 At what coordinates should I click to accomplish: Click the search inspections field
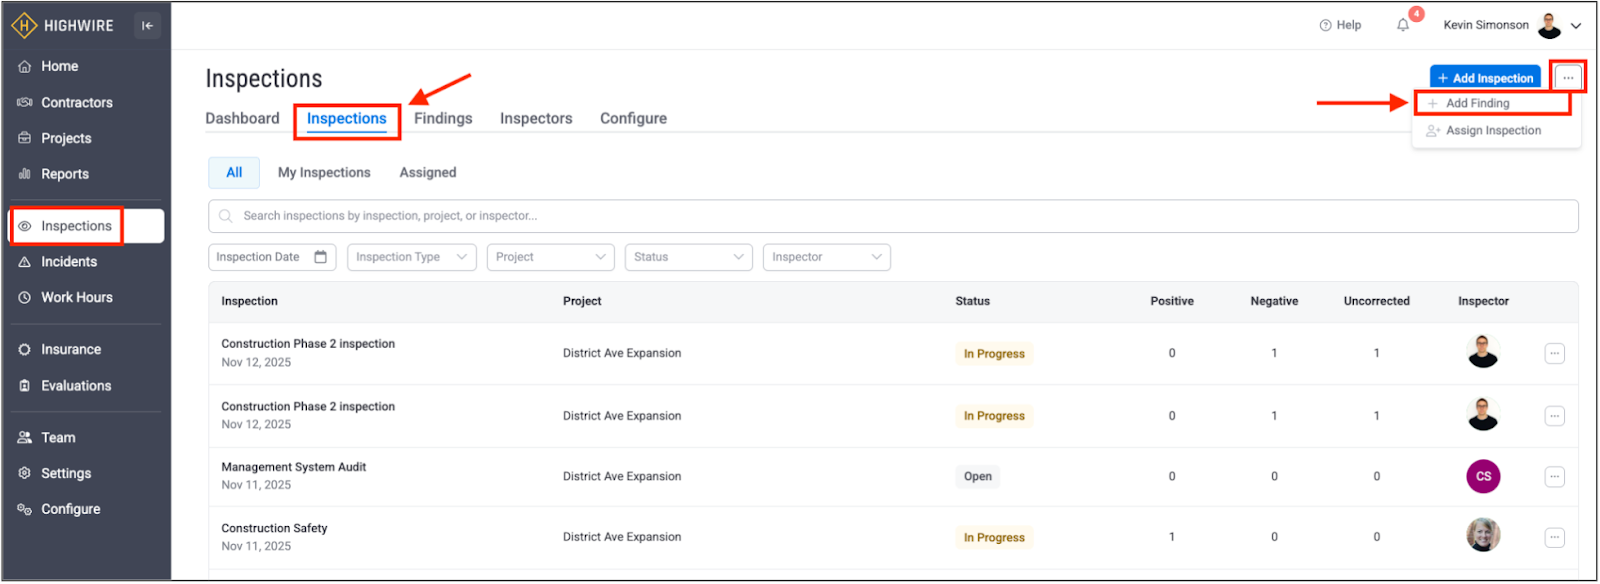pyautogui.click(x=892, y=216)
